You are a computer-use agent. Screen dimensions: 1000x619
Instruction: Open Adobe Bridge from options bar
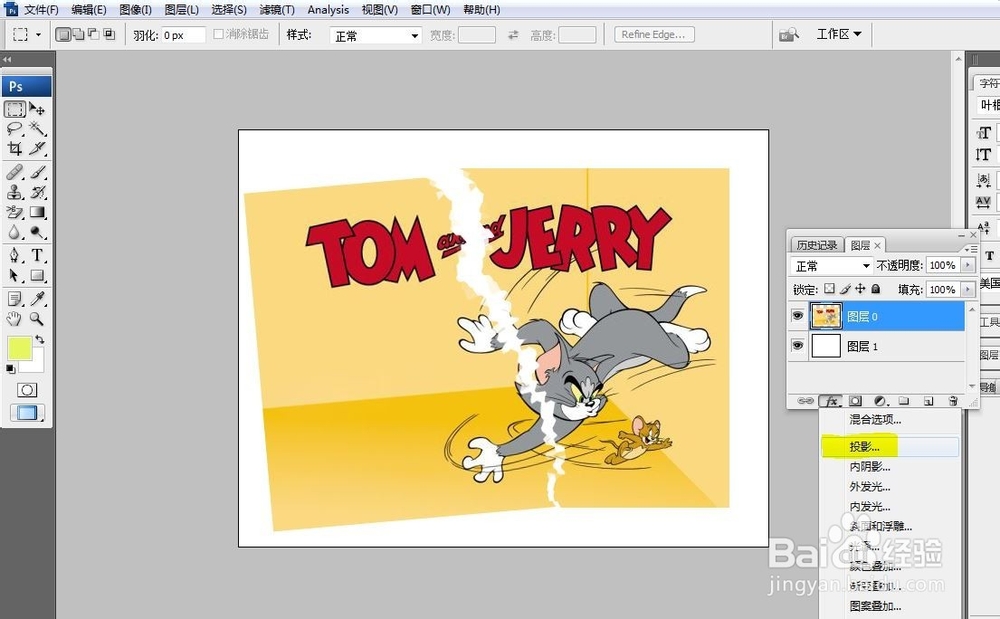click(788, 34)
